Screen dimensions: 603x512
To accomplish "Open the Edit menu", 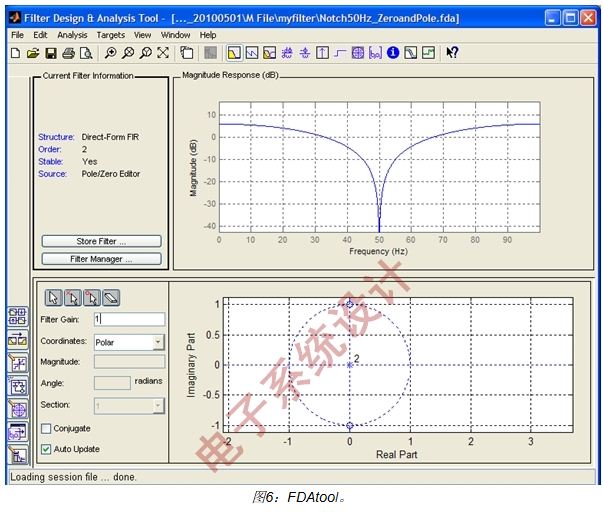I will pyautogui.click(x=40, y=35).
